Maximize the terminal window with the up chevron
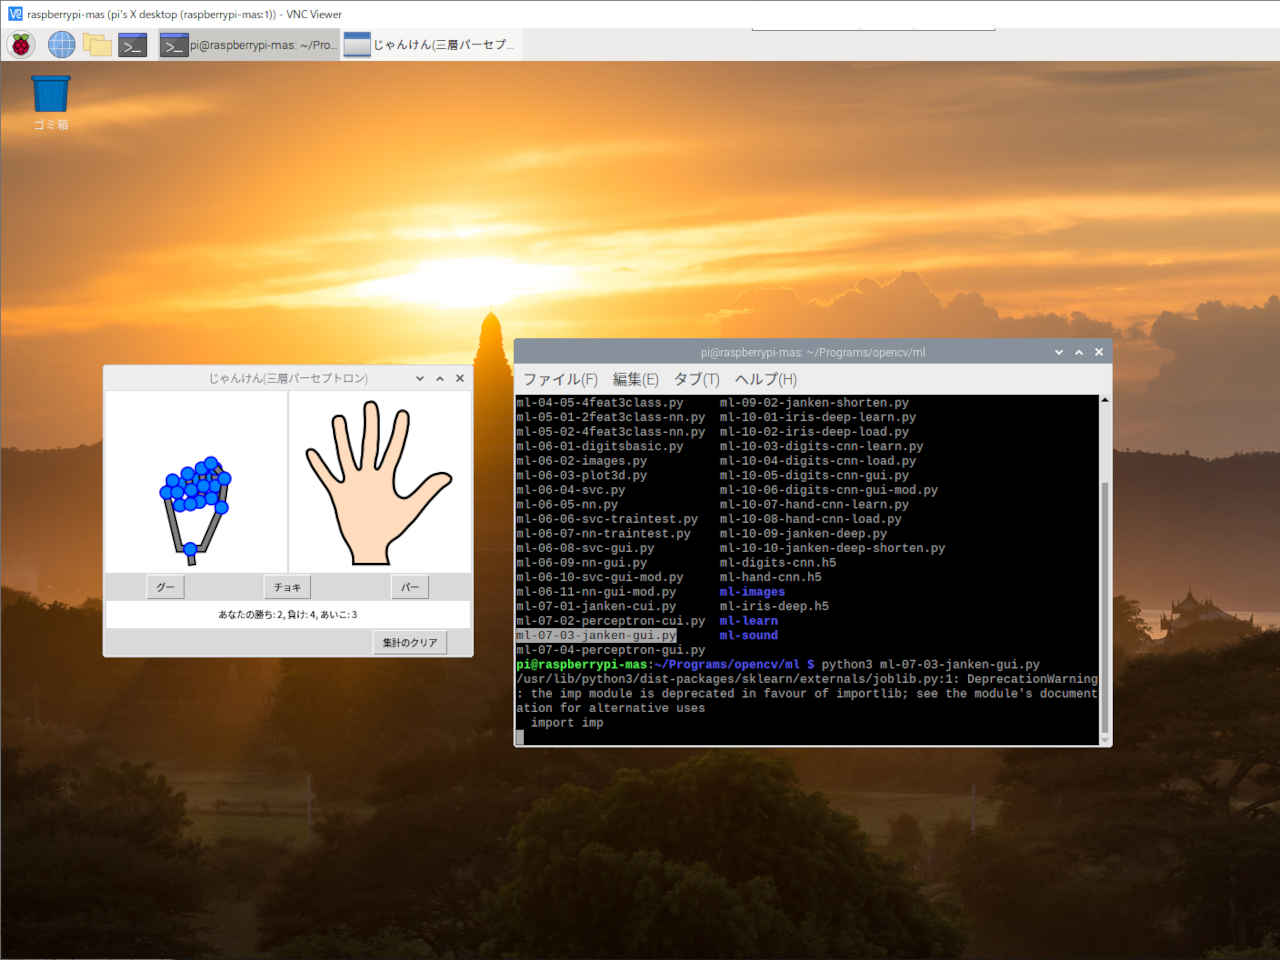The image size is (1280, 960). 1079,352
